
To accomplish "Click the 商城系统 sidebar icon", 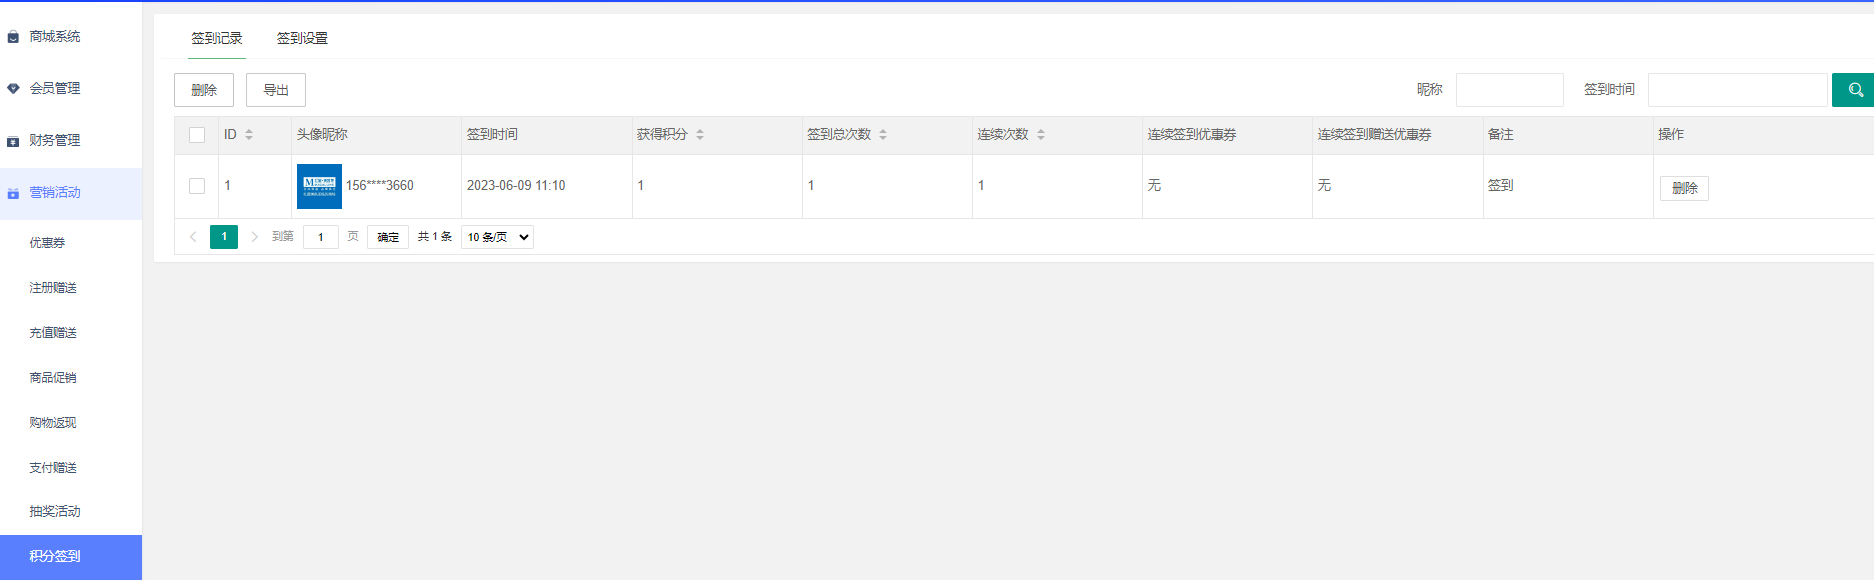I will pyautogui.click(x=13, y=37).
